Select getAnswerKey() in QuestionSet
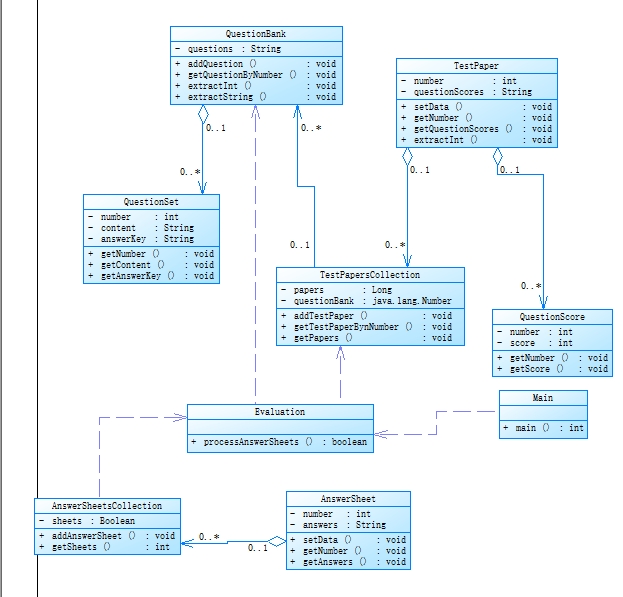 pos(151,276)
